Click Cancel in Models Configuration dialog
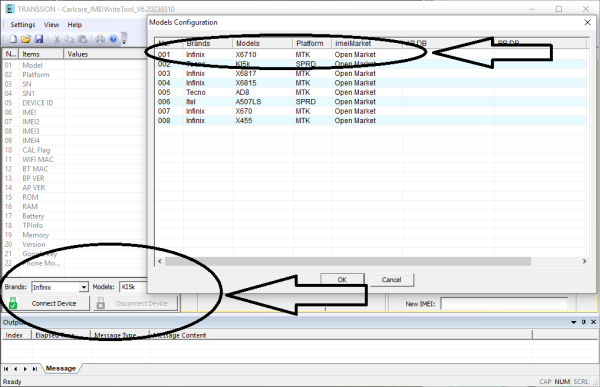 (391, 279)
